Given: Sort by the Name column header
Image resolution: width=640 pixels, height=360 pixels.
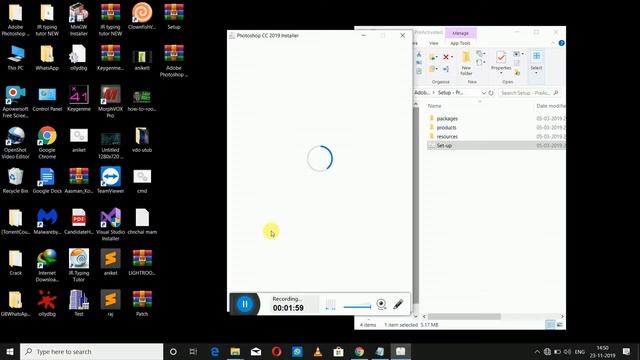Looking at the screenshot, I should [435, 106].
